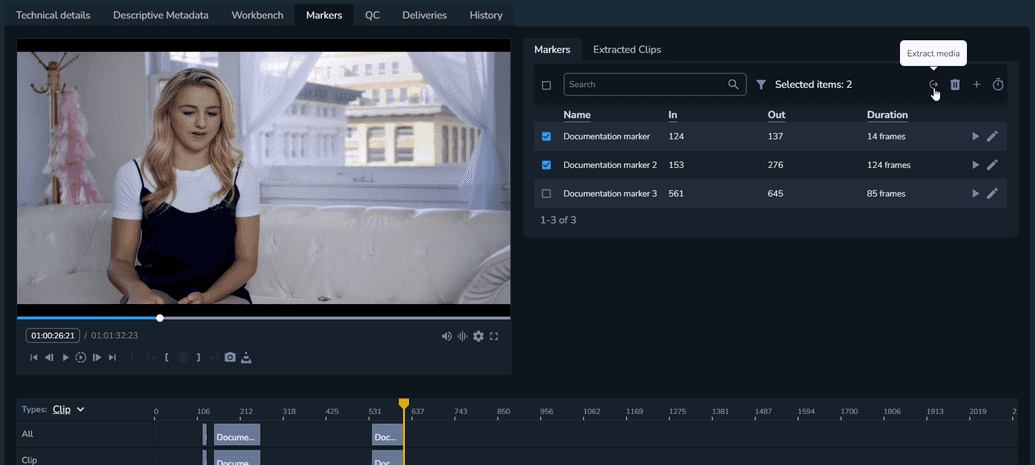The width and height of the screenshot is (1035, 465).
Task: Click the video progress bar handle
Action: (160, 318)
